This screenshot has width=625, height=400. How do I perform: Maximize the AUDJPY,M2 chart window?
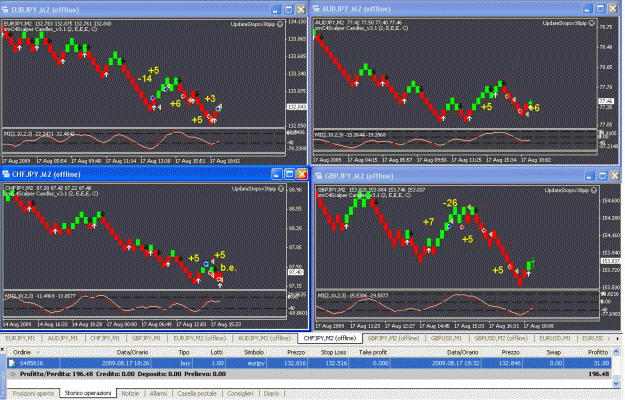pos(600,8)
